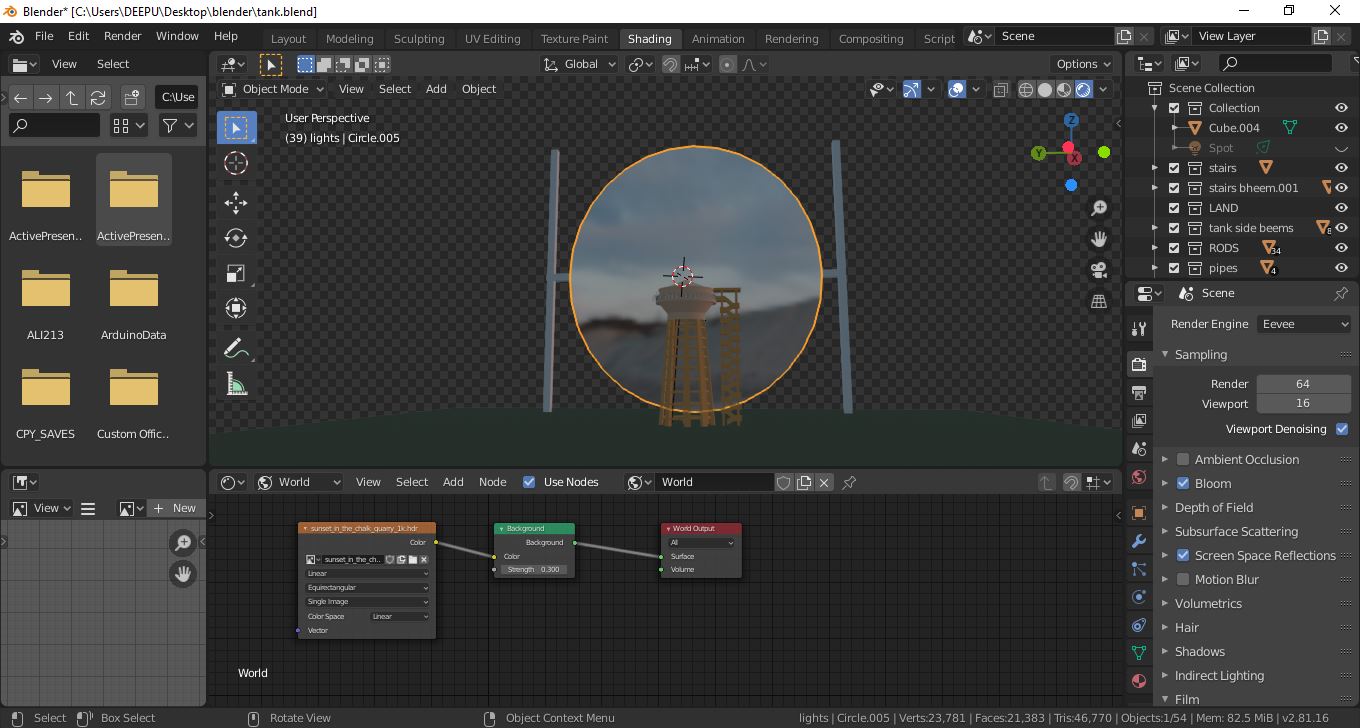The width and height of the screenshot is (1360, 728).
Task: Select the Cursor tool in viewport toolbar
Action: pyautogui.click(x=236, y=163)
